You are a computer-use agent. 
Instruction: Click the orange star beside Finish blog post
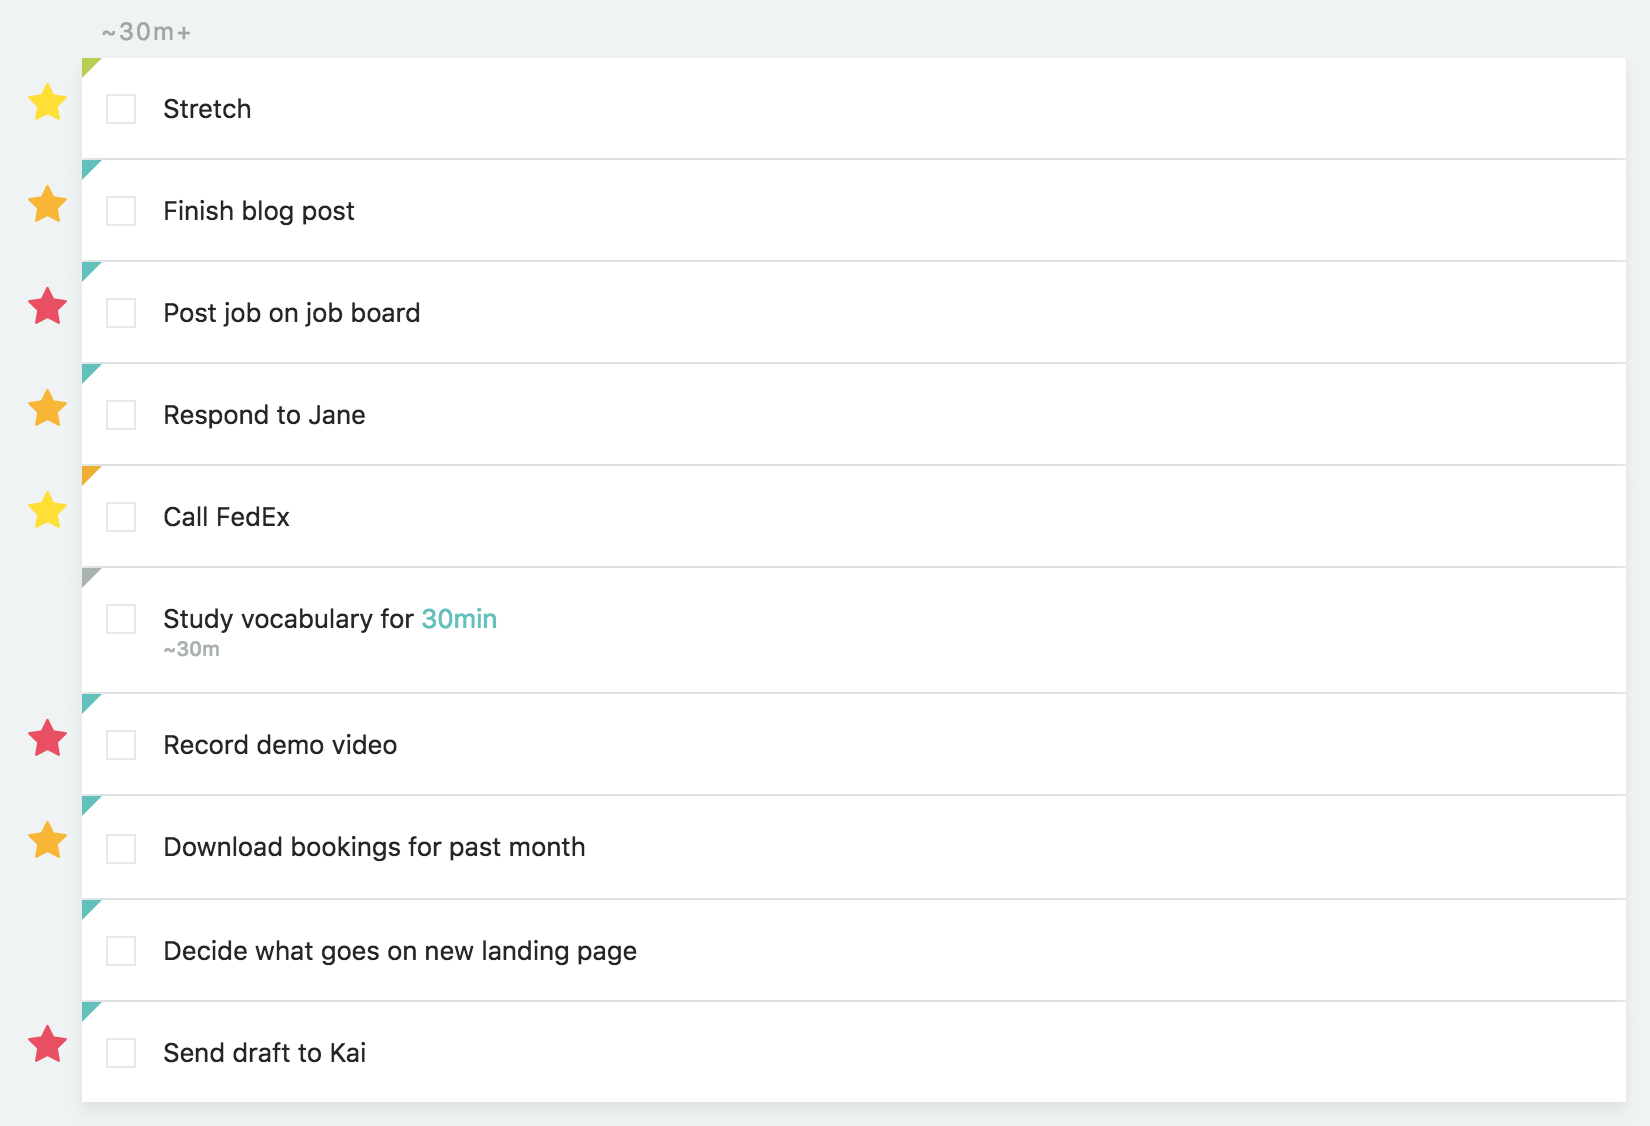(x=47, y=204)
